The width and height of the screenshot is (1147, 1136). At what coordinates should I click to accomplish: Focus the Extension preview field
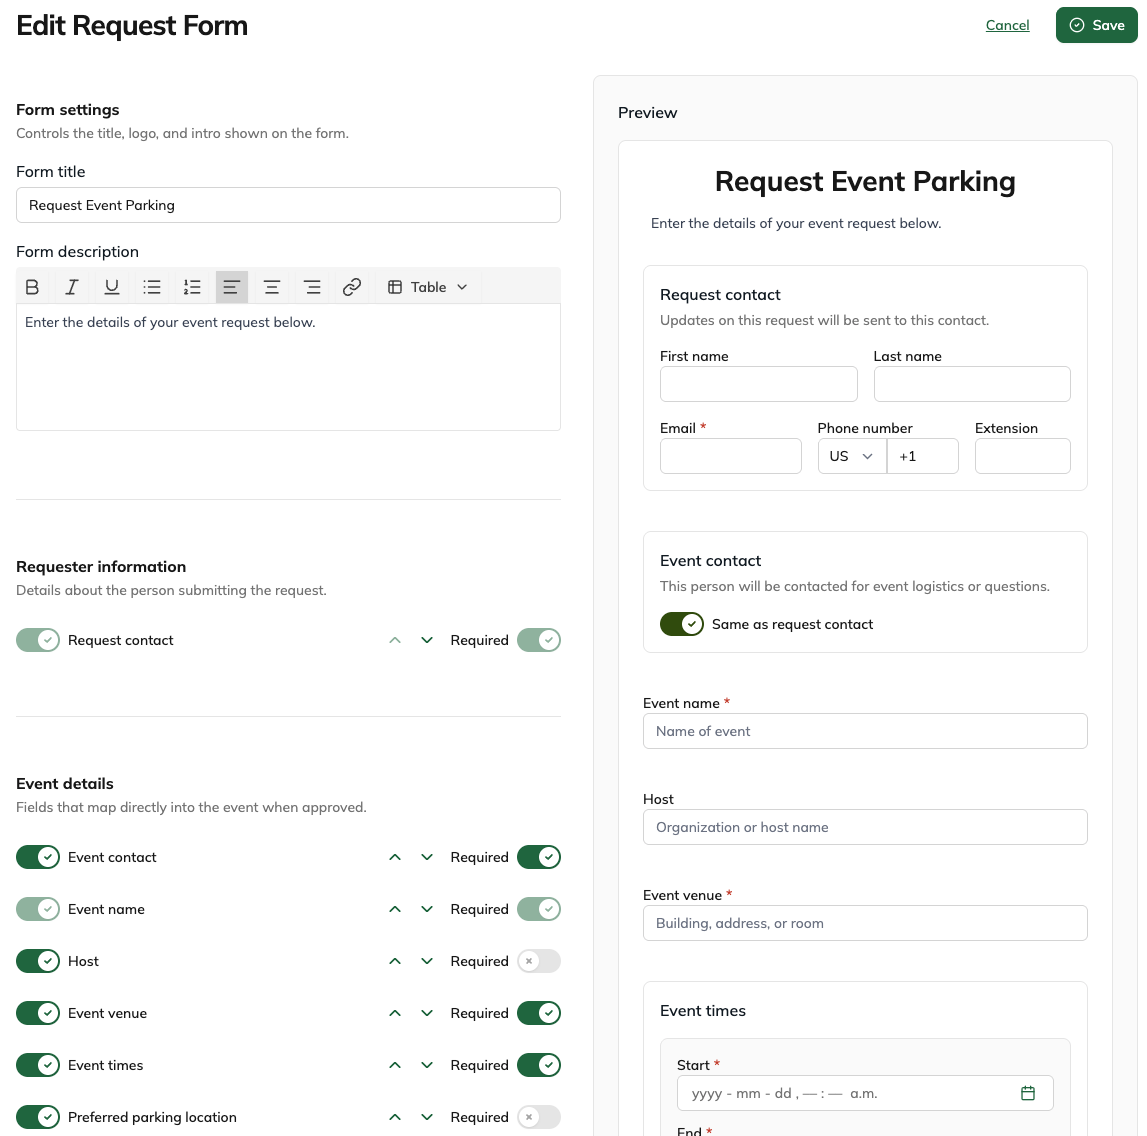1023,456
